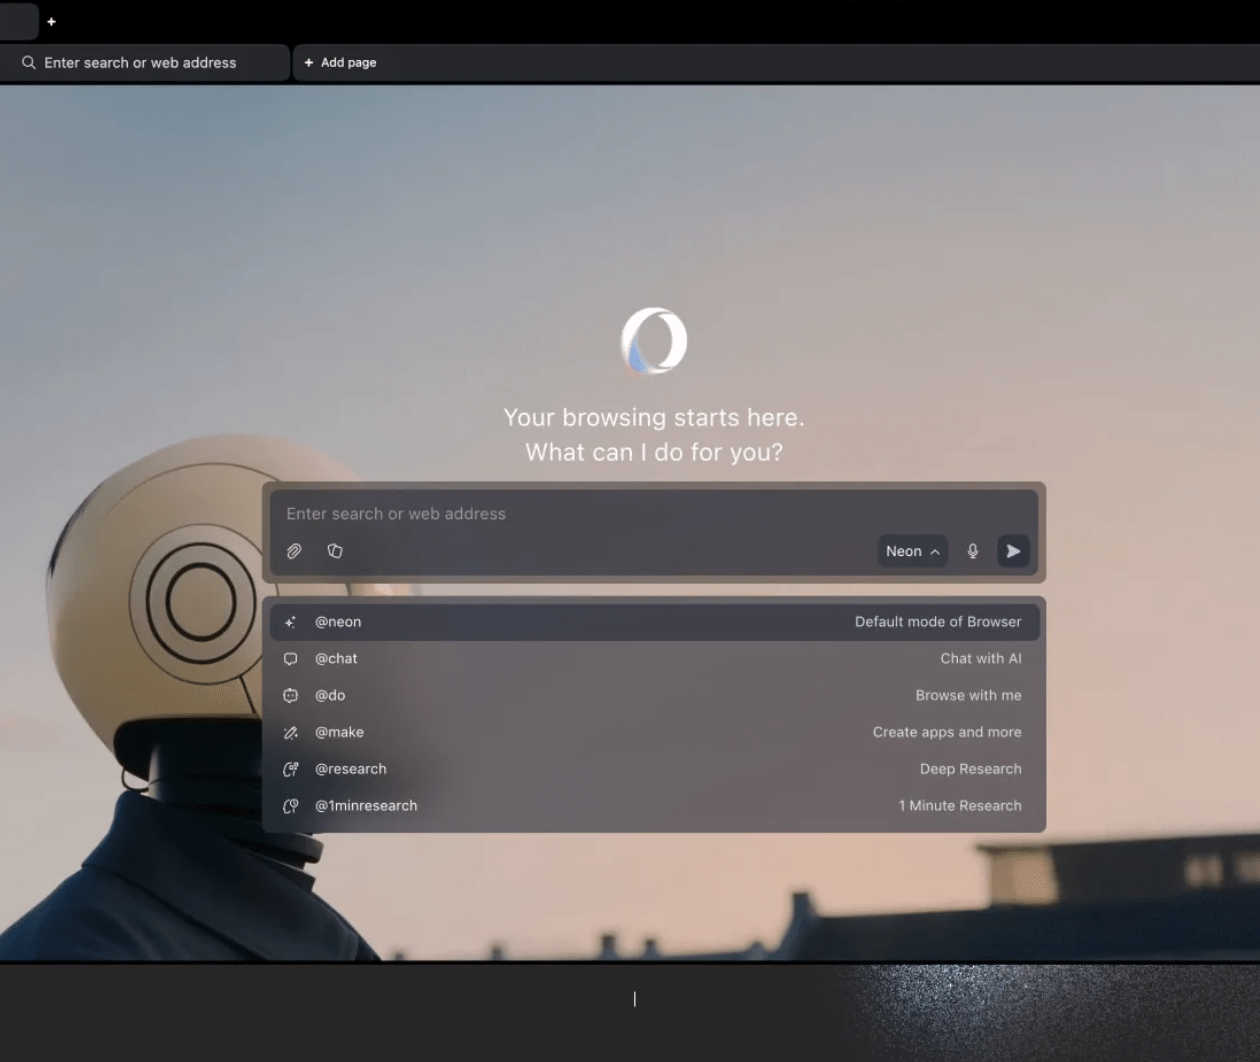Click the dark strip below the page
The width and height of the screenshot is (1260, 1062).
click(400, 1010)
